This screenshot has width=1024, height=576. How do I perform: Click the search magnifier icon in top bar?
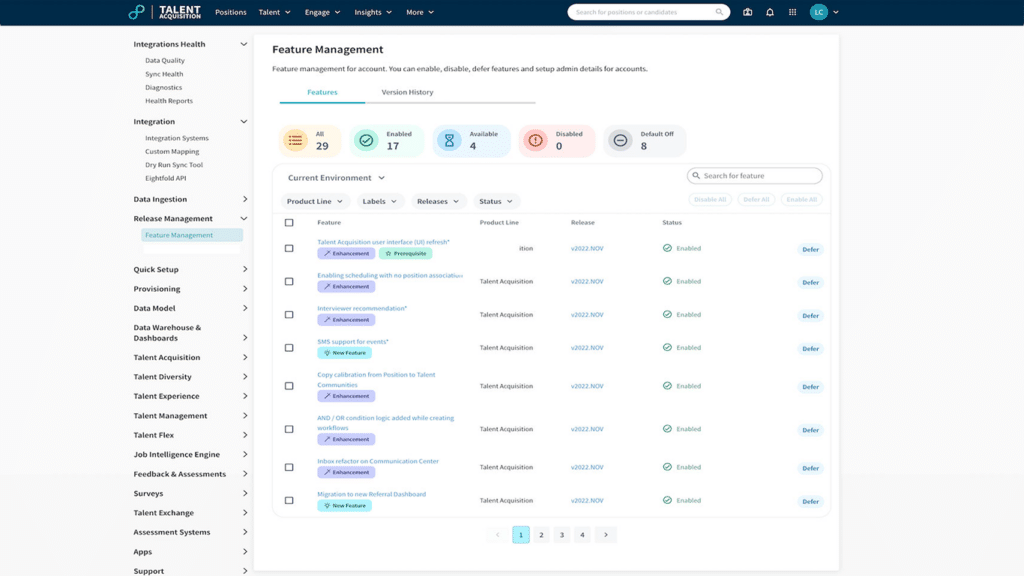(x=719, y=12)
